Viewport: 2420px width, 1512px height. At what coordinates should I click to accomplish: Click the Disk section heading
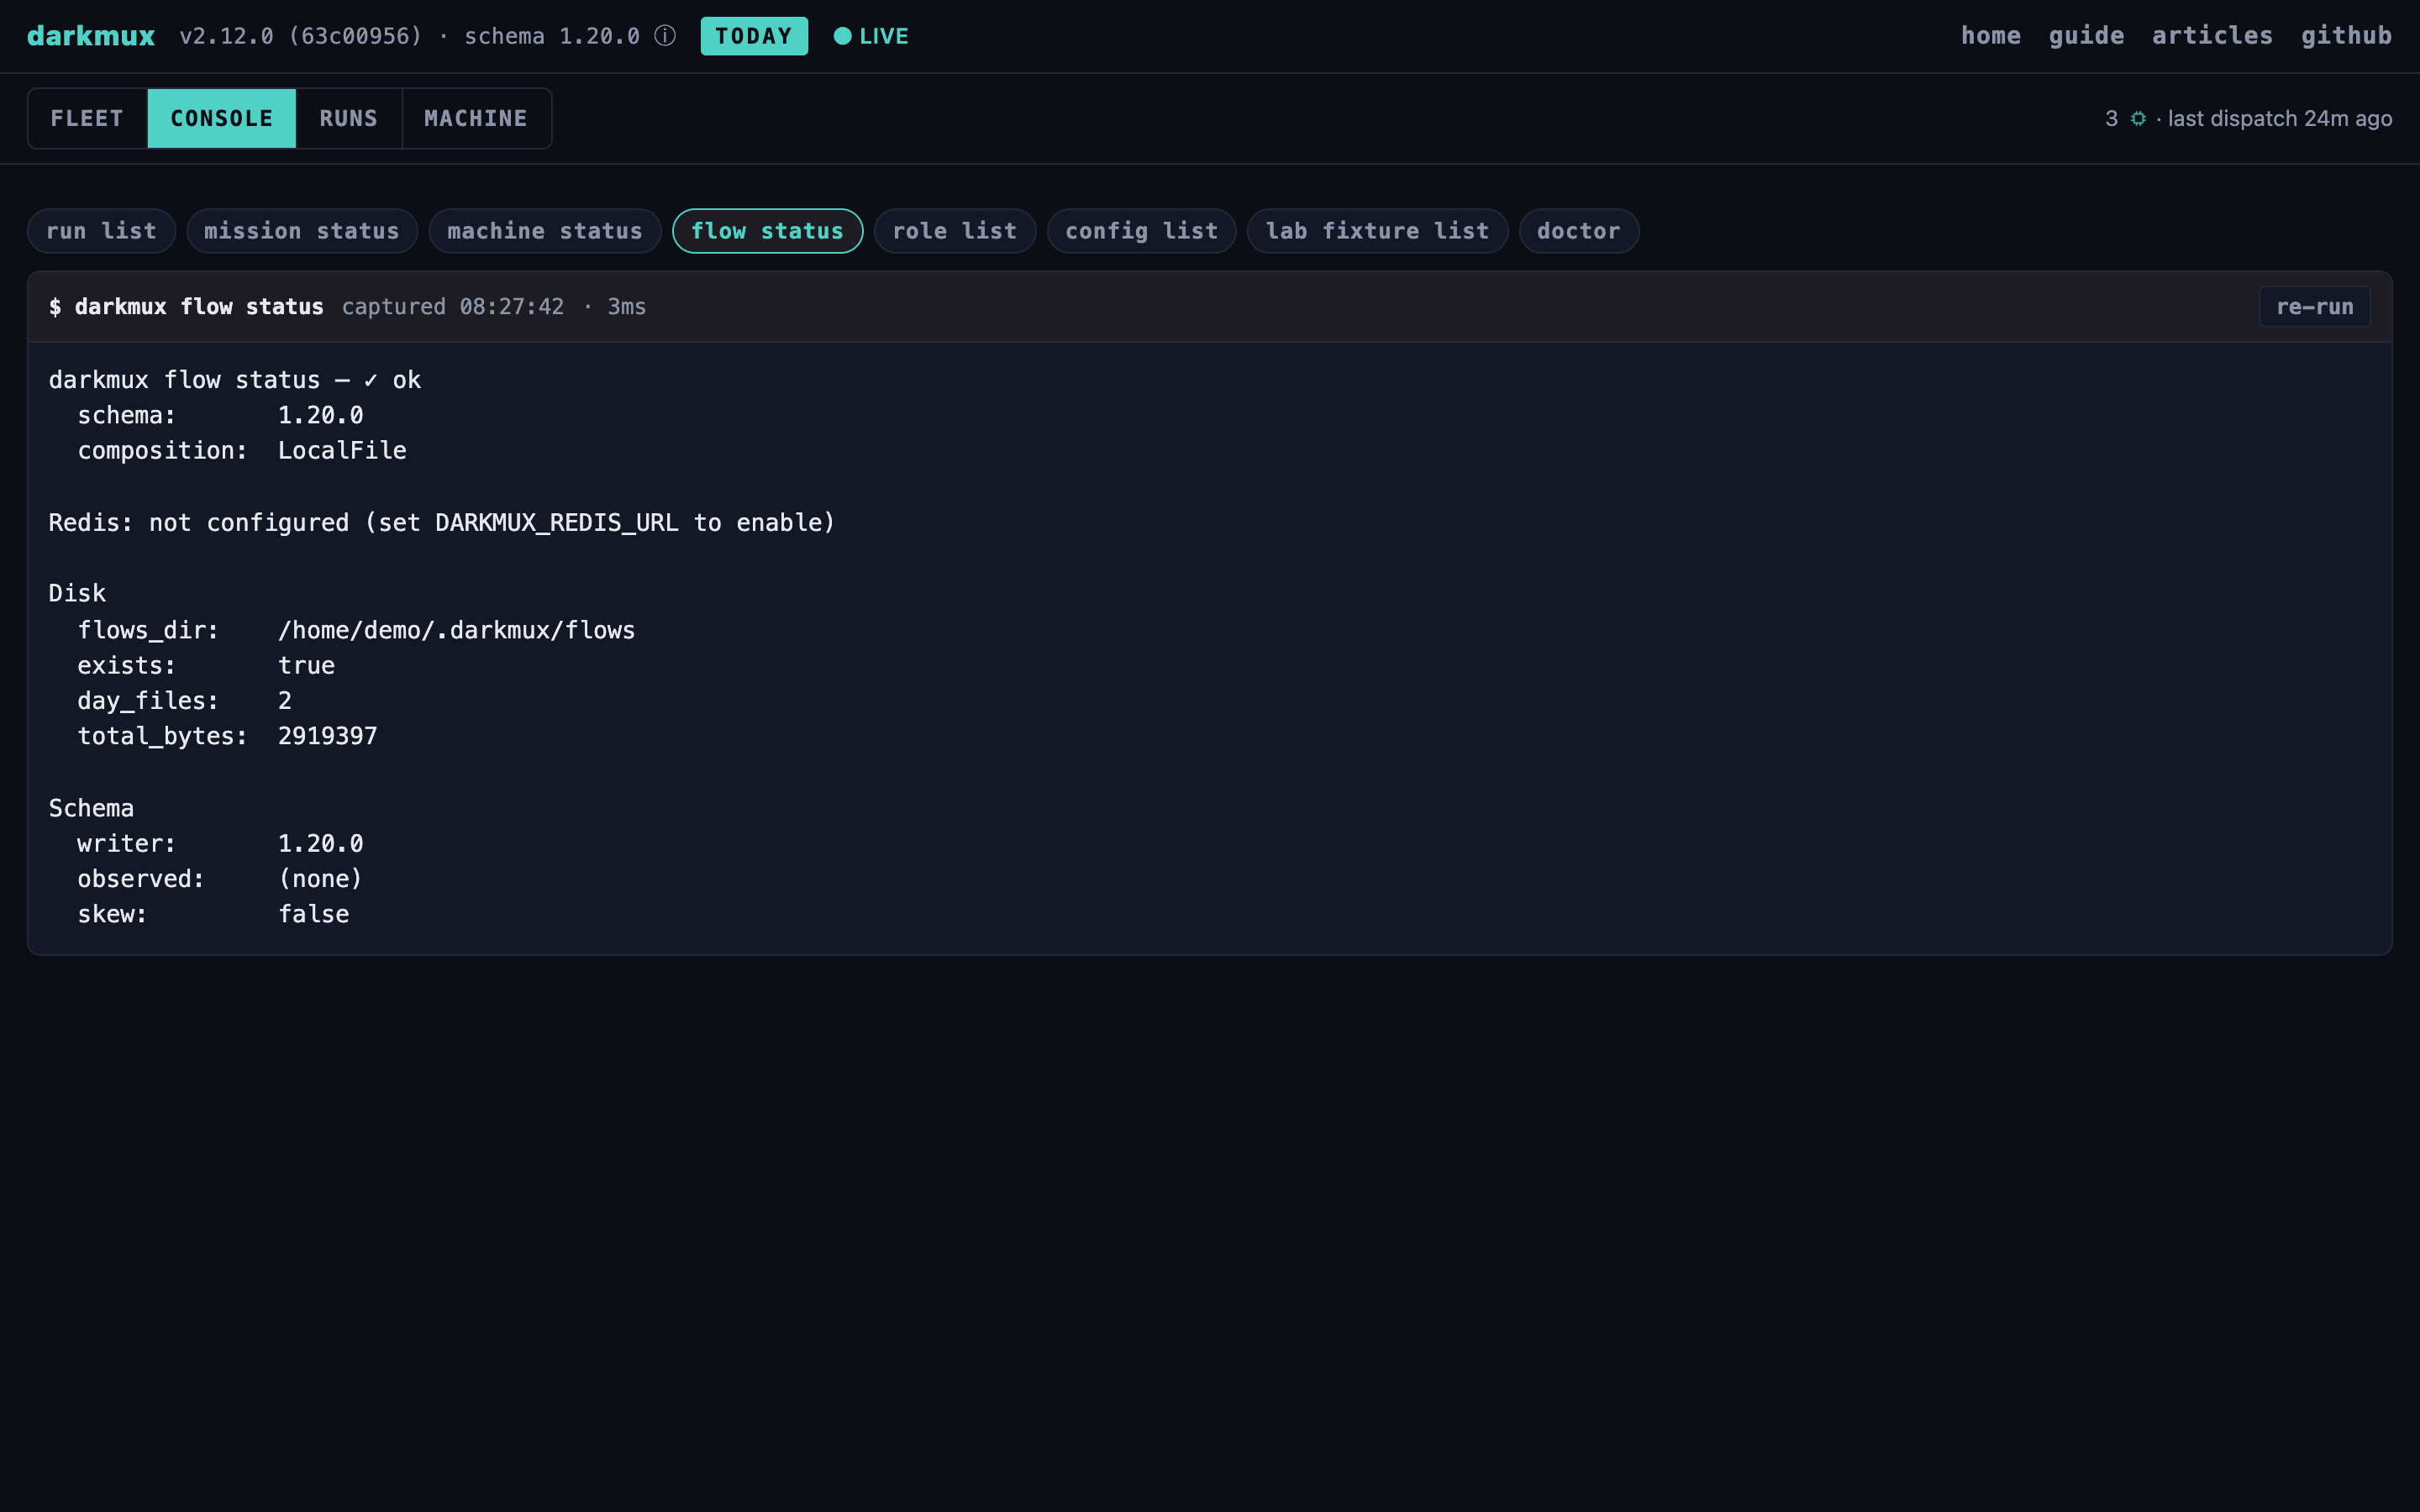(77, 594)
